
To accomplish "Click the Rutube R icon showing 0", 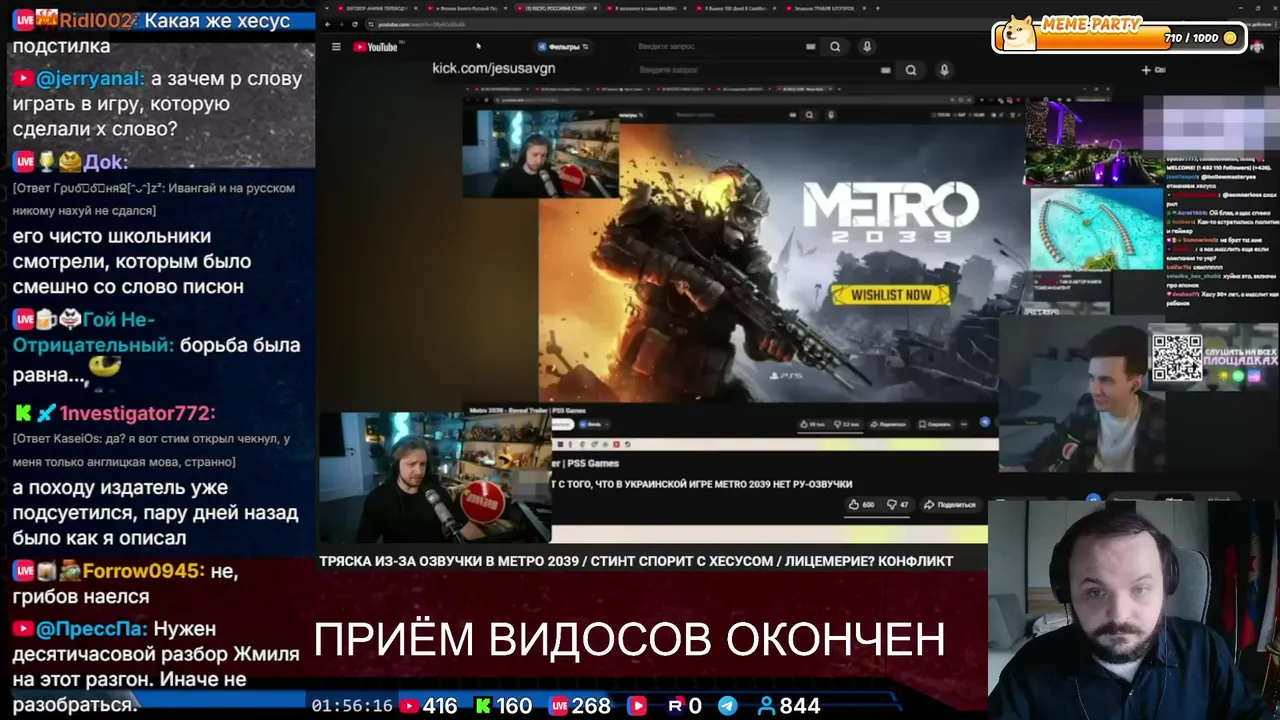I will pos(675,706).
